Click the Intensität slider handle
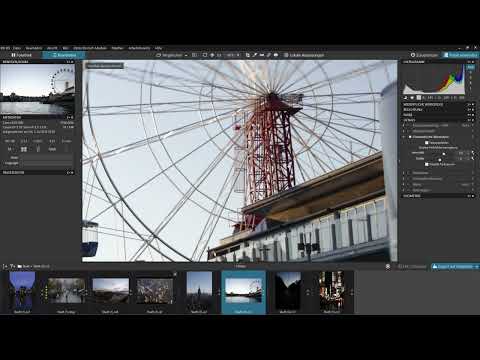480x360 pixels. tap(444, 154)
